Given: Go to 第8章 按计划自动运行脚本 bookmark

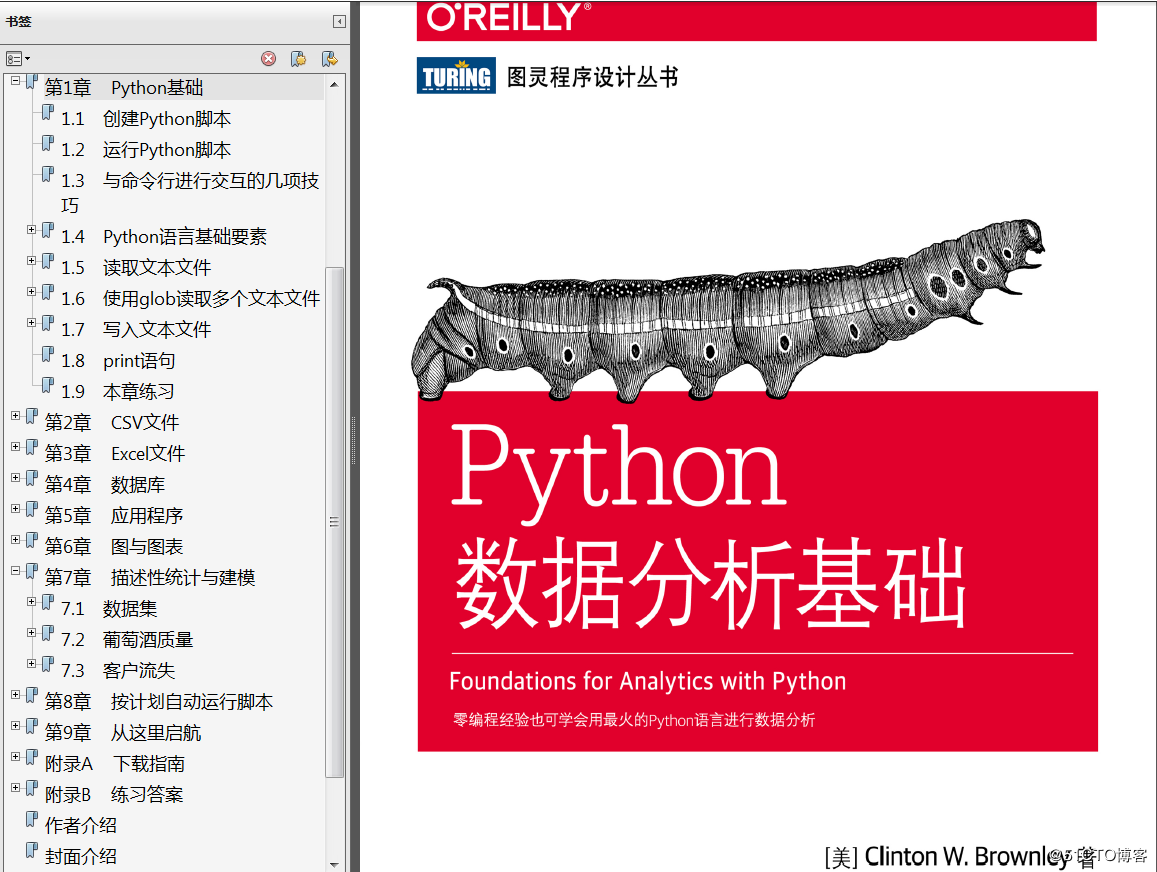Looking at the screenshot, I should (x=159, y=702).
